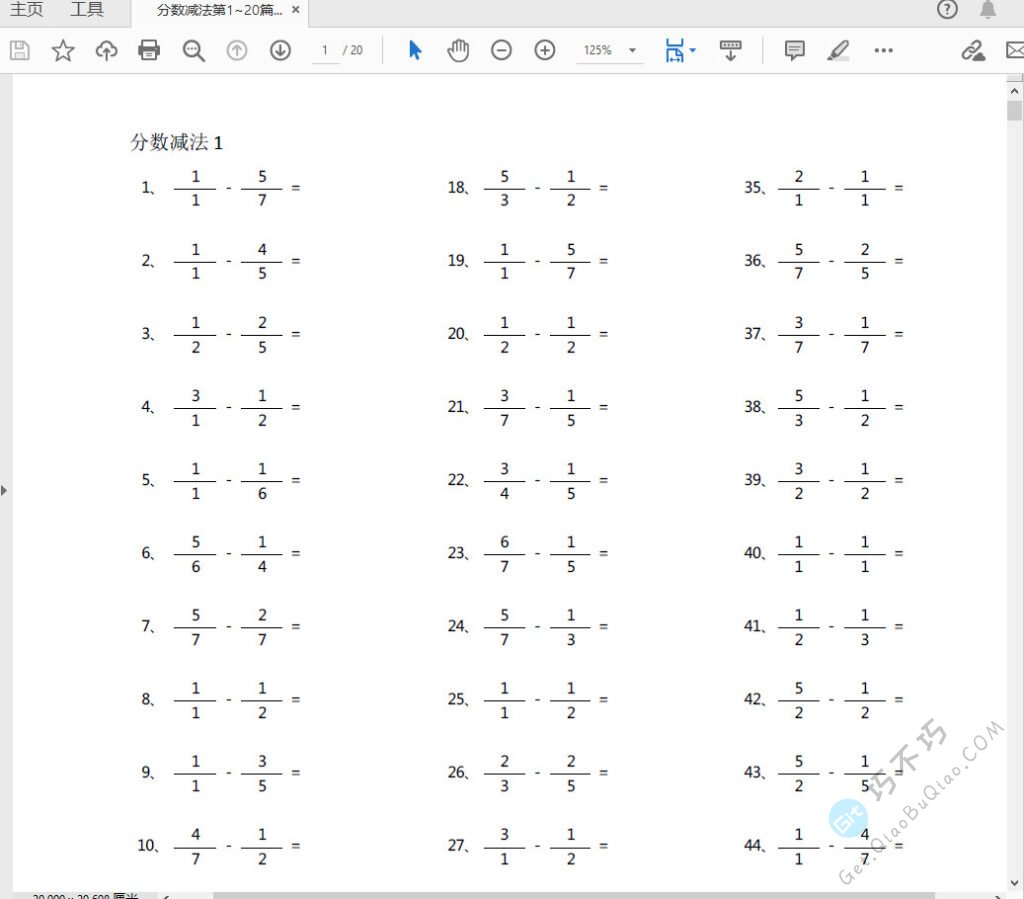Open the 125% zoom level dropdown
The width and height of the screenshot is (1024, 899).
632,51
